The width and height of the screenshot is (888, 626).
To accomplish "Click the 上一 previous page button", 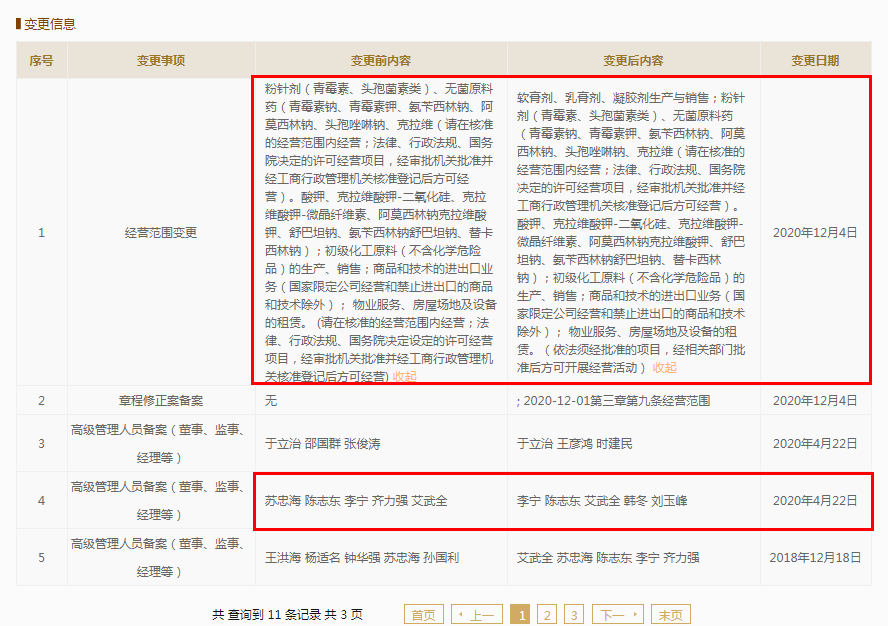I will pyautogui.click(x=477, y=615).
